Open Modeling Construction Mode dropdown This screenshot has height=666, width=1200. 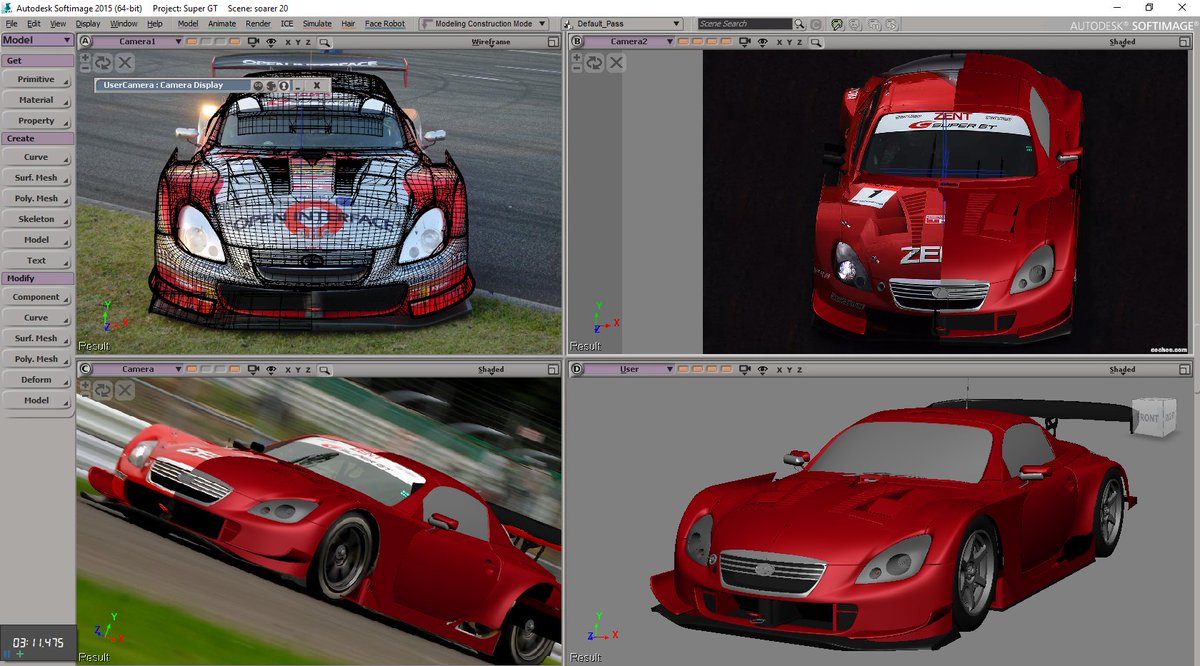(x=484, y=23)
